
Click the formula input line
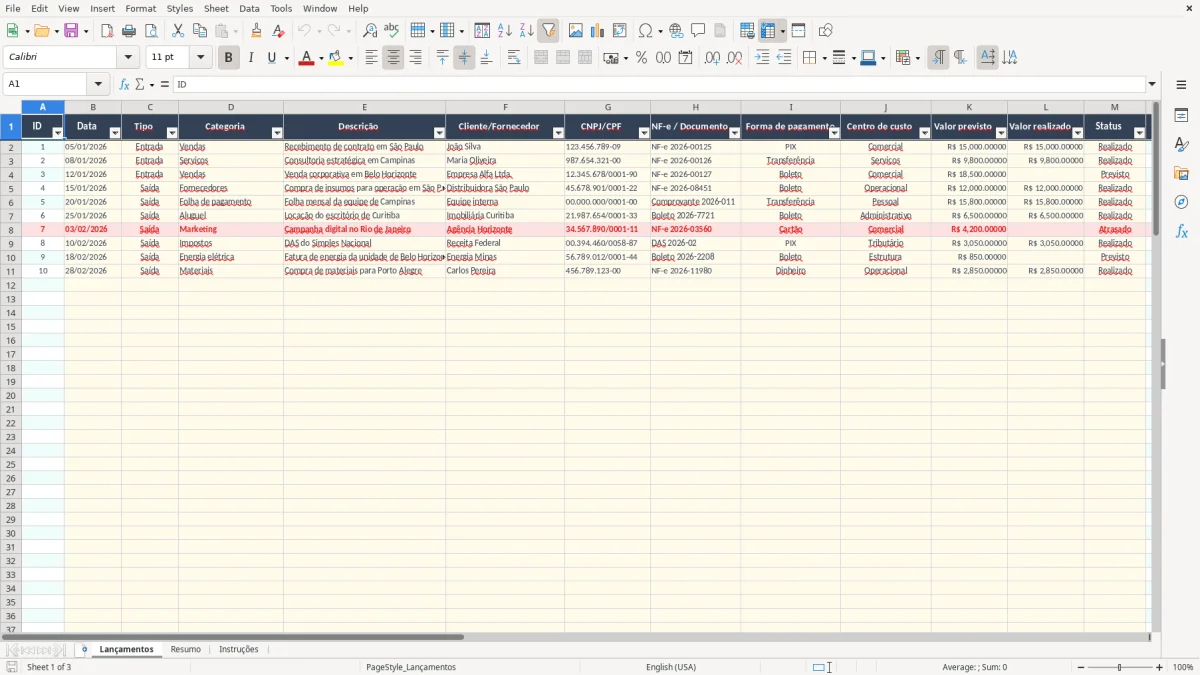[x=659, y=84]
